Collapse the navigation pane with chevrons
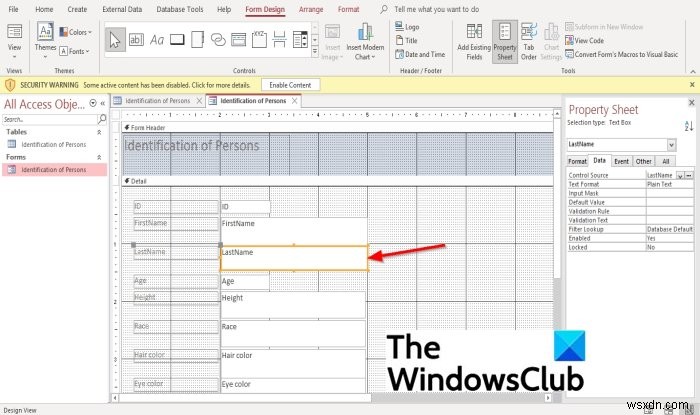 pos(103,103)
